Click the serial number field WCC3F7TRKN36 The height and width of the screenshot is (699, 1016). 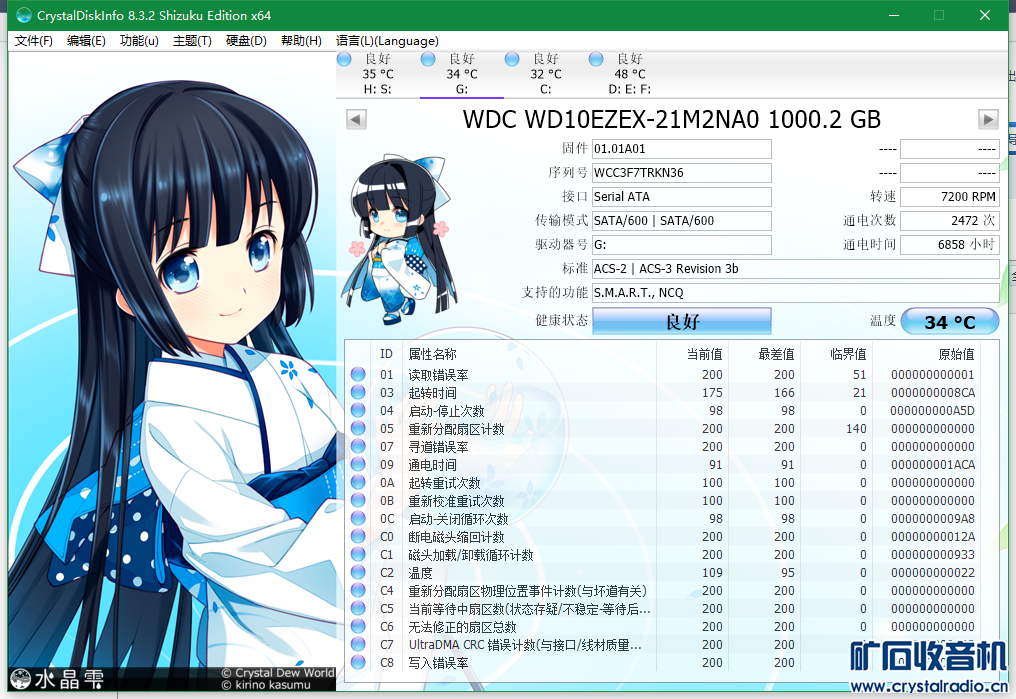[x=682, y=173]
